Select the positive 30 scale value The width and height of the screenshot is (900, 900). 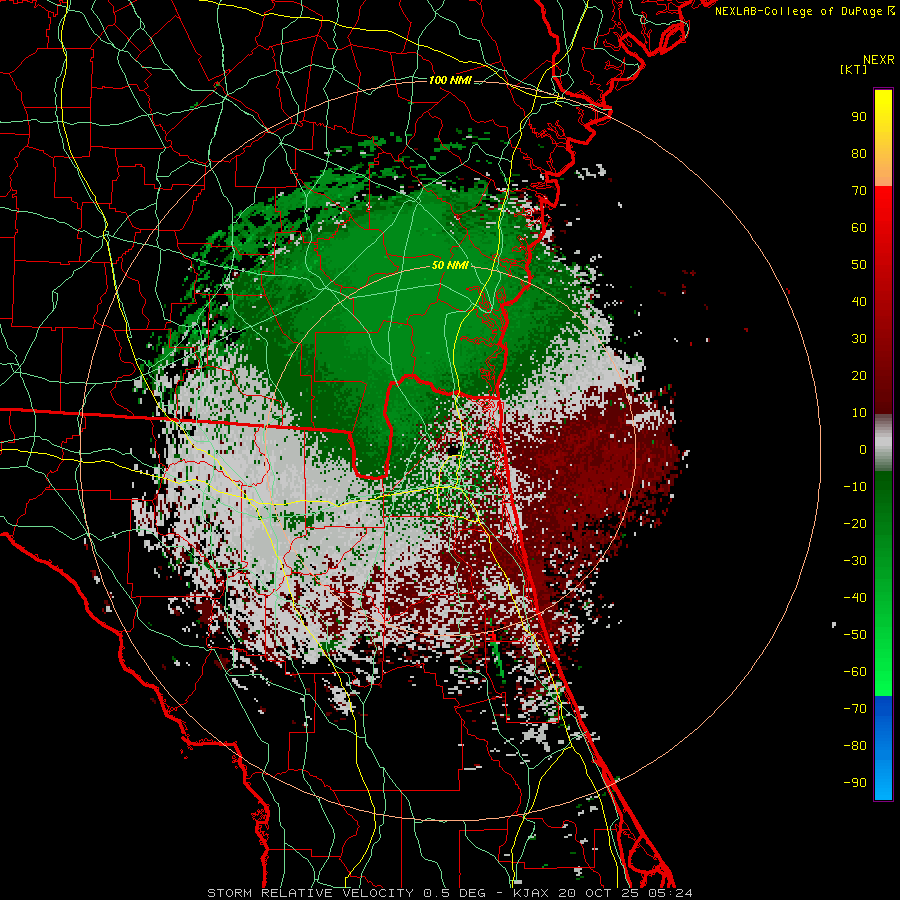[x=859, y=339]
